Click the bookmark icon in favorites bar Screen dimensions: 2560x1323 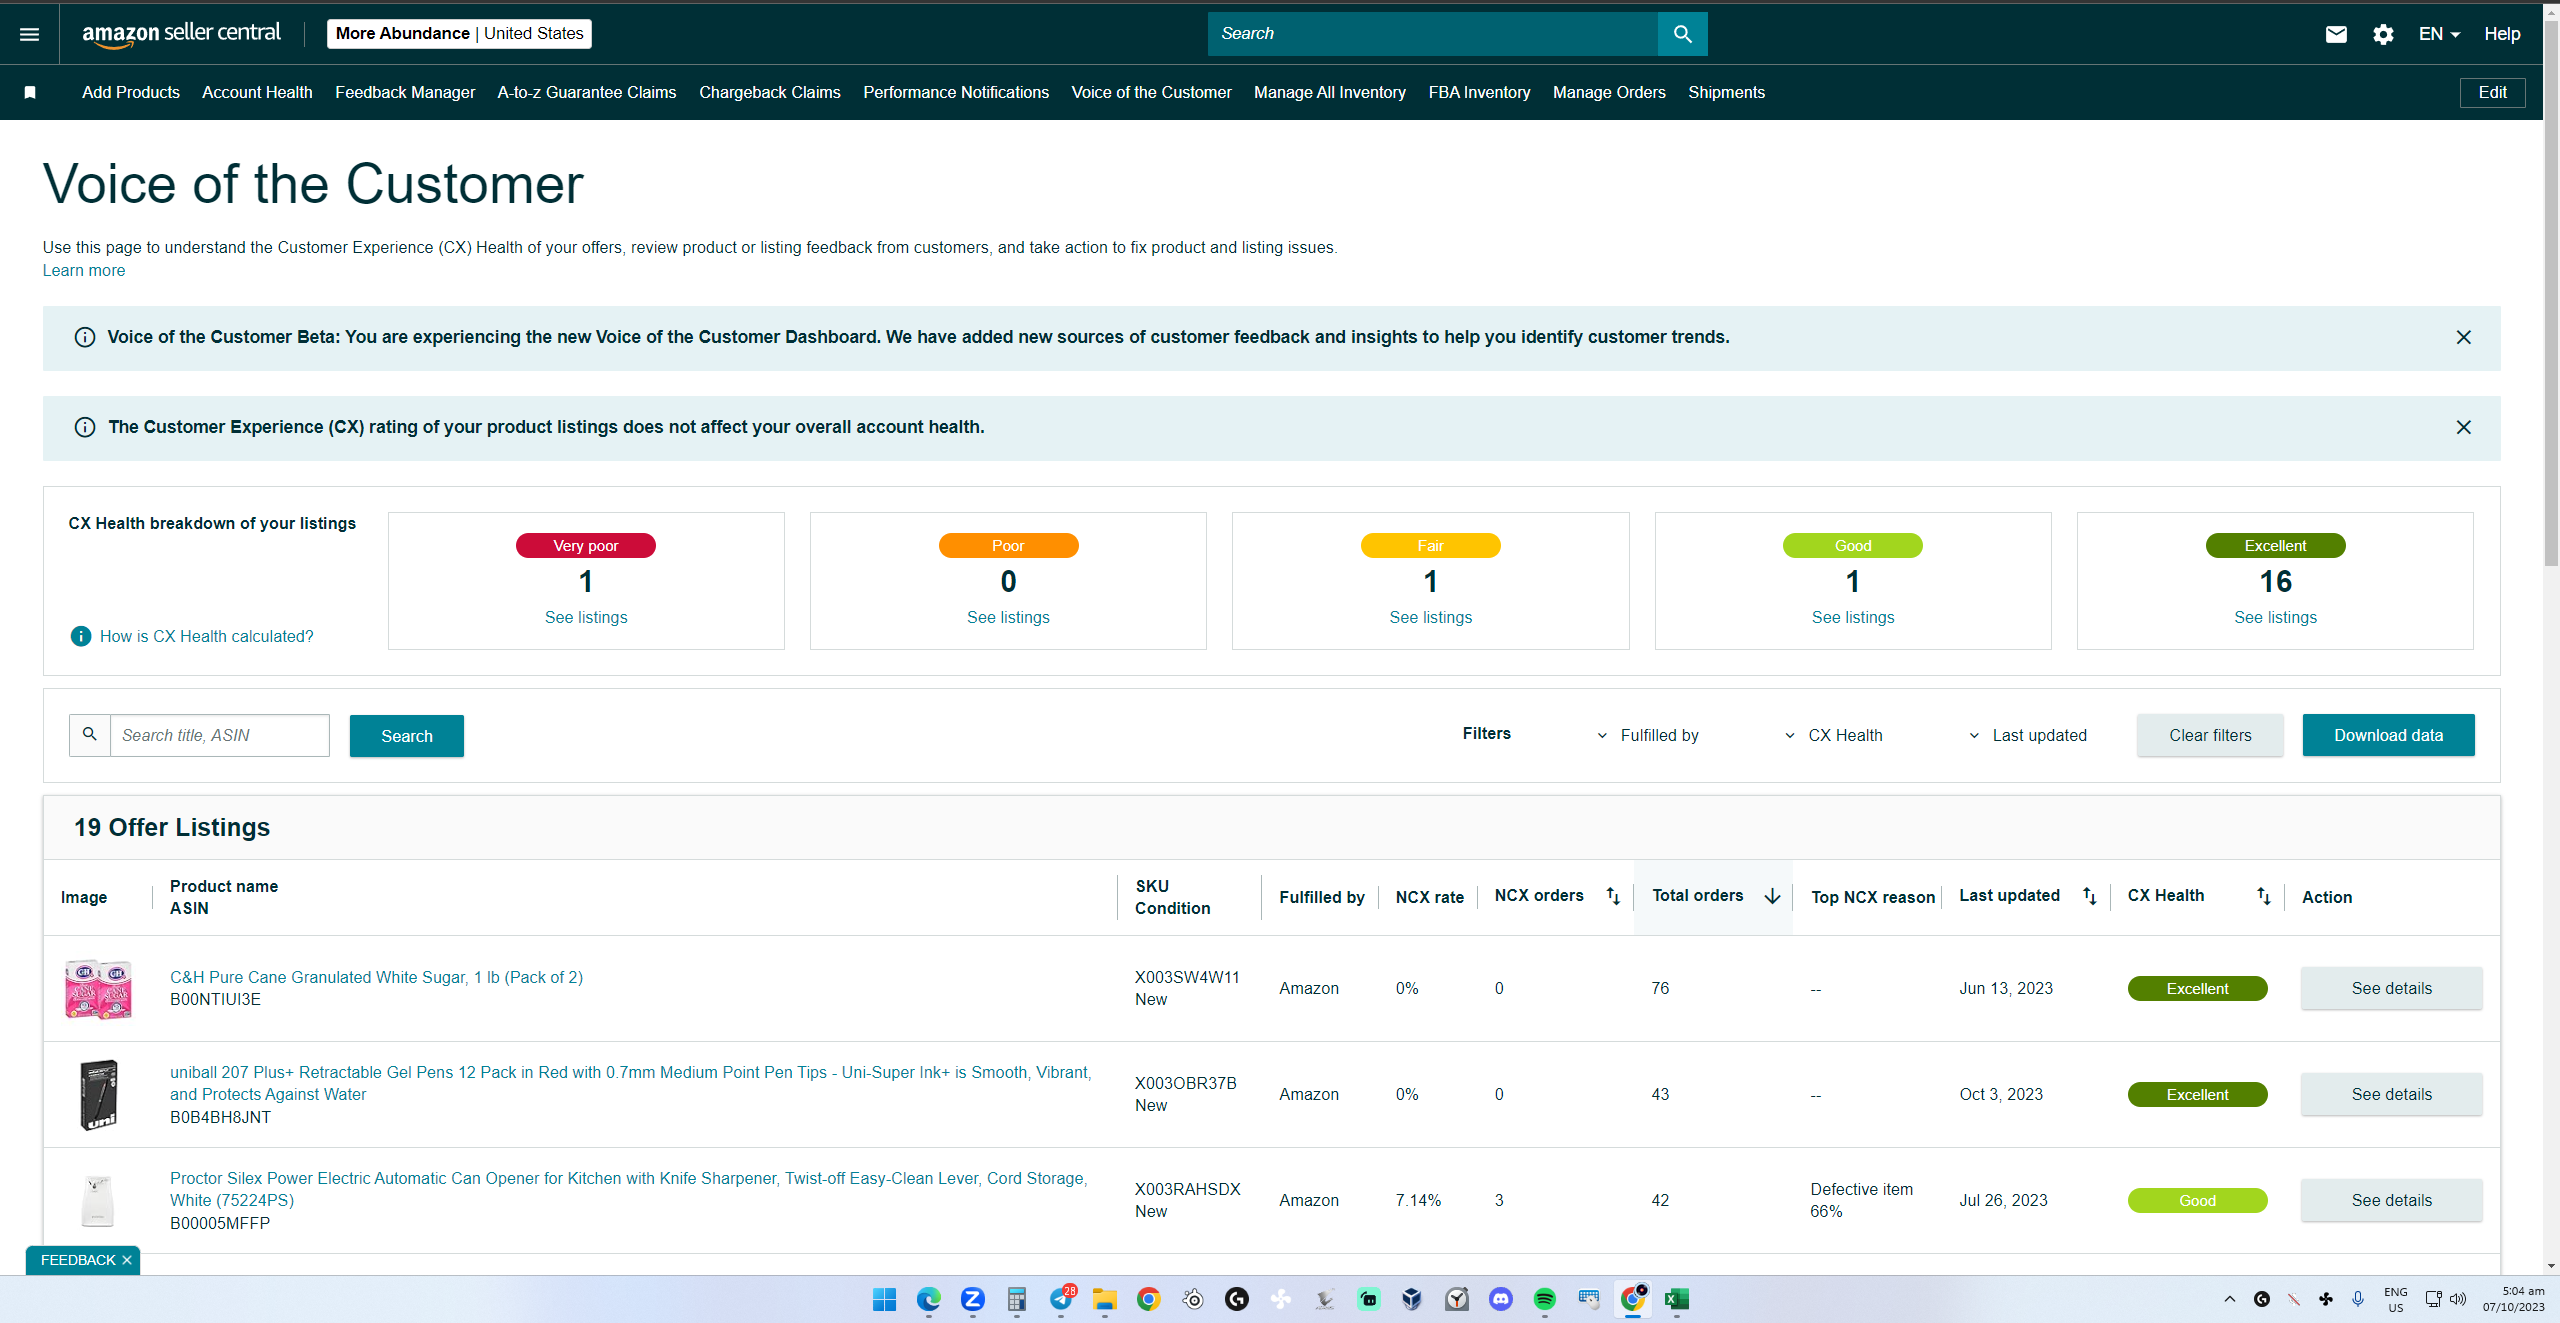point(30,92)
